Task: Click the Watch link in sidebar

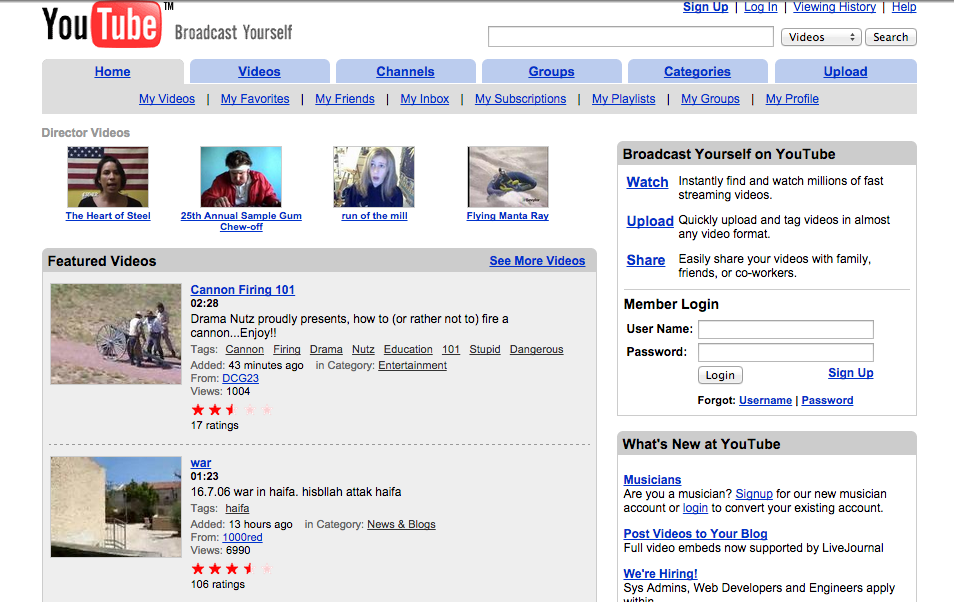Action: 647,182
